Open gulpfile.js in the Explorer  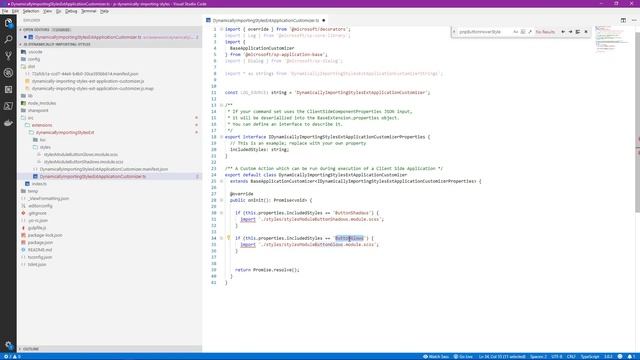click(37, 228)
